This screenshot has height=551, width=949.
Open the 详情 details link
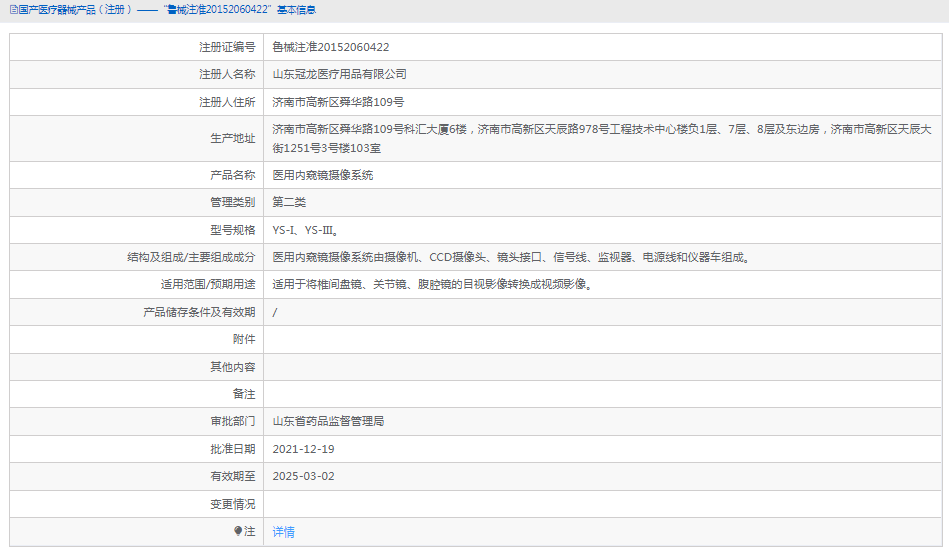coord(283,532)
